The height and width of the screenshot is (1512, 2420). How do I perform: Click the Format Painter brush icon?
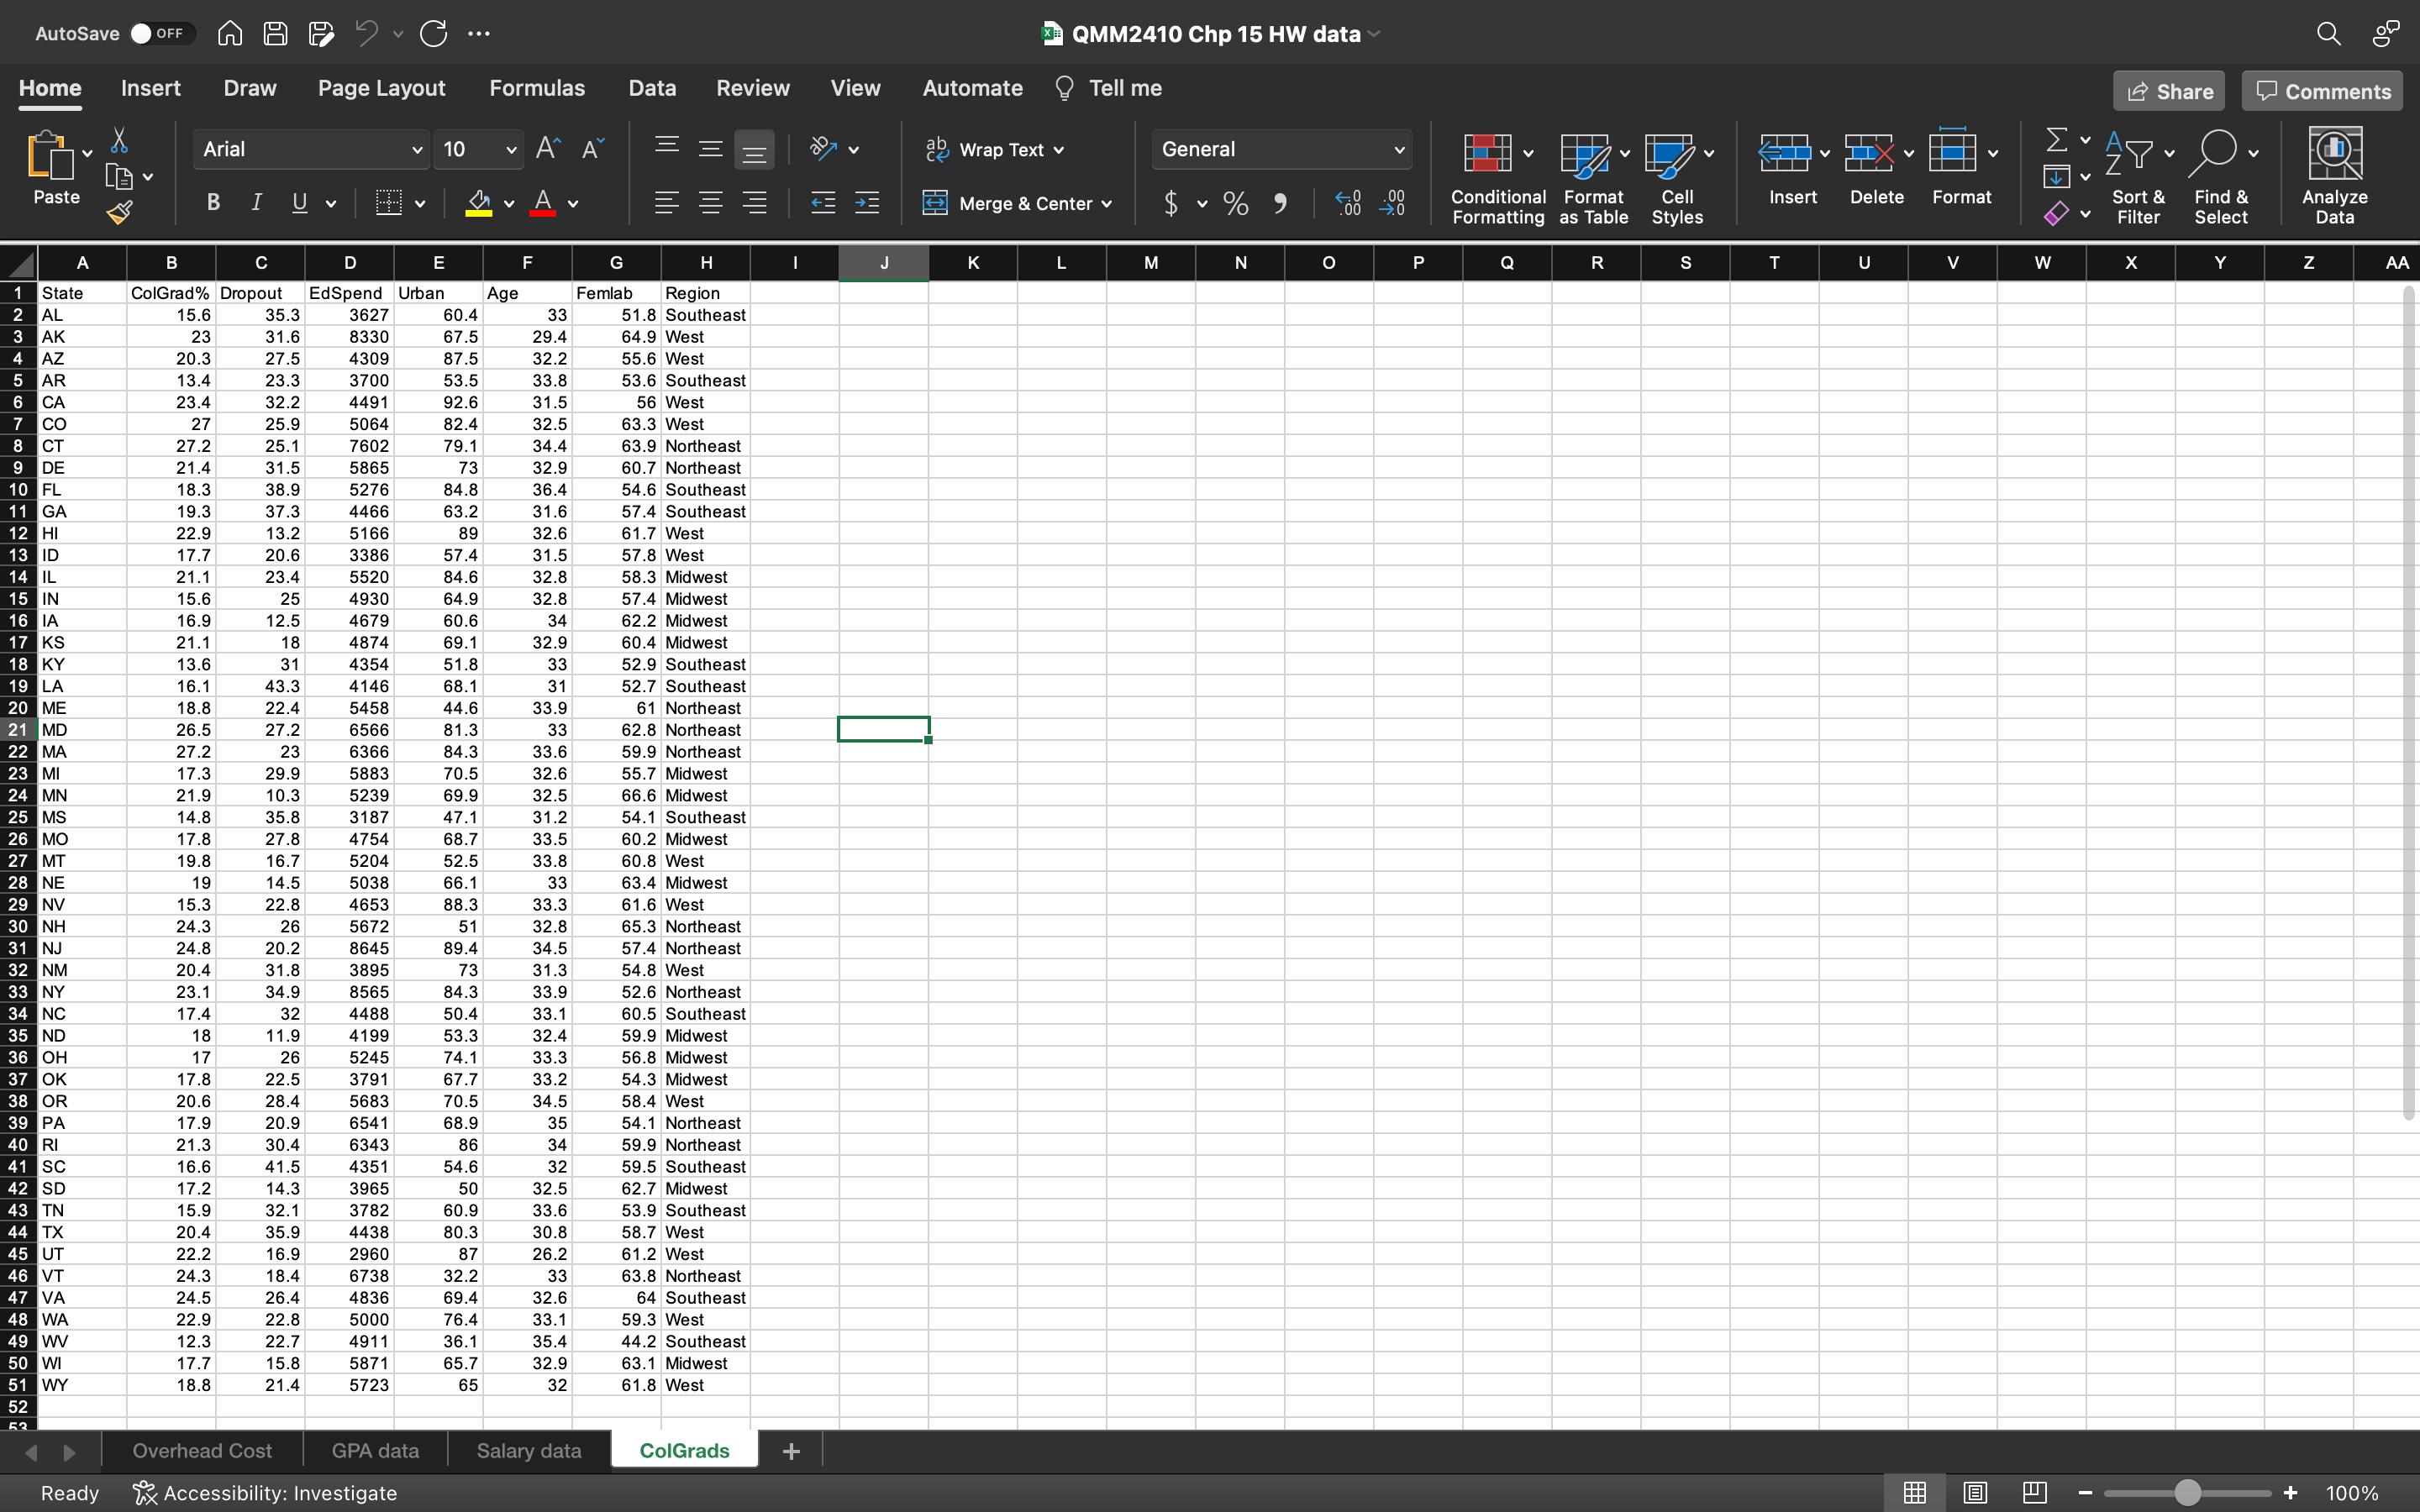coord(119,212)
